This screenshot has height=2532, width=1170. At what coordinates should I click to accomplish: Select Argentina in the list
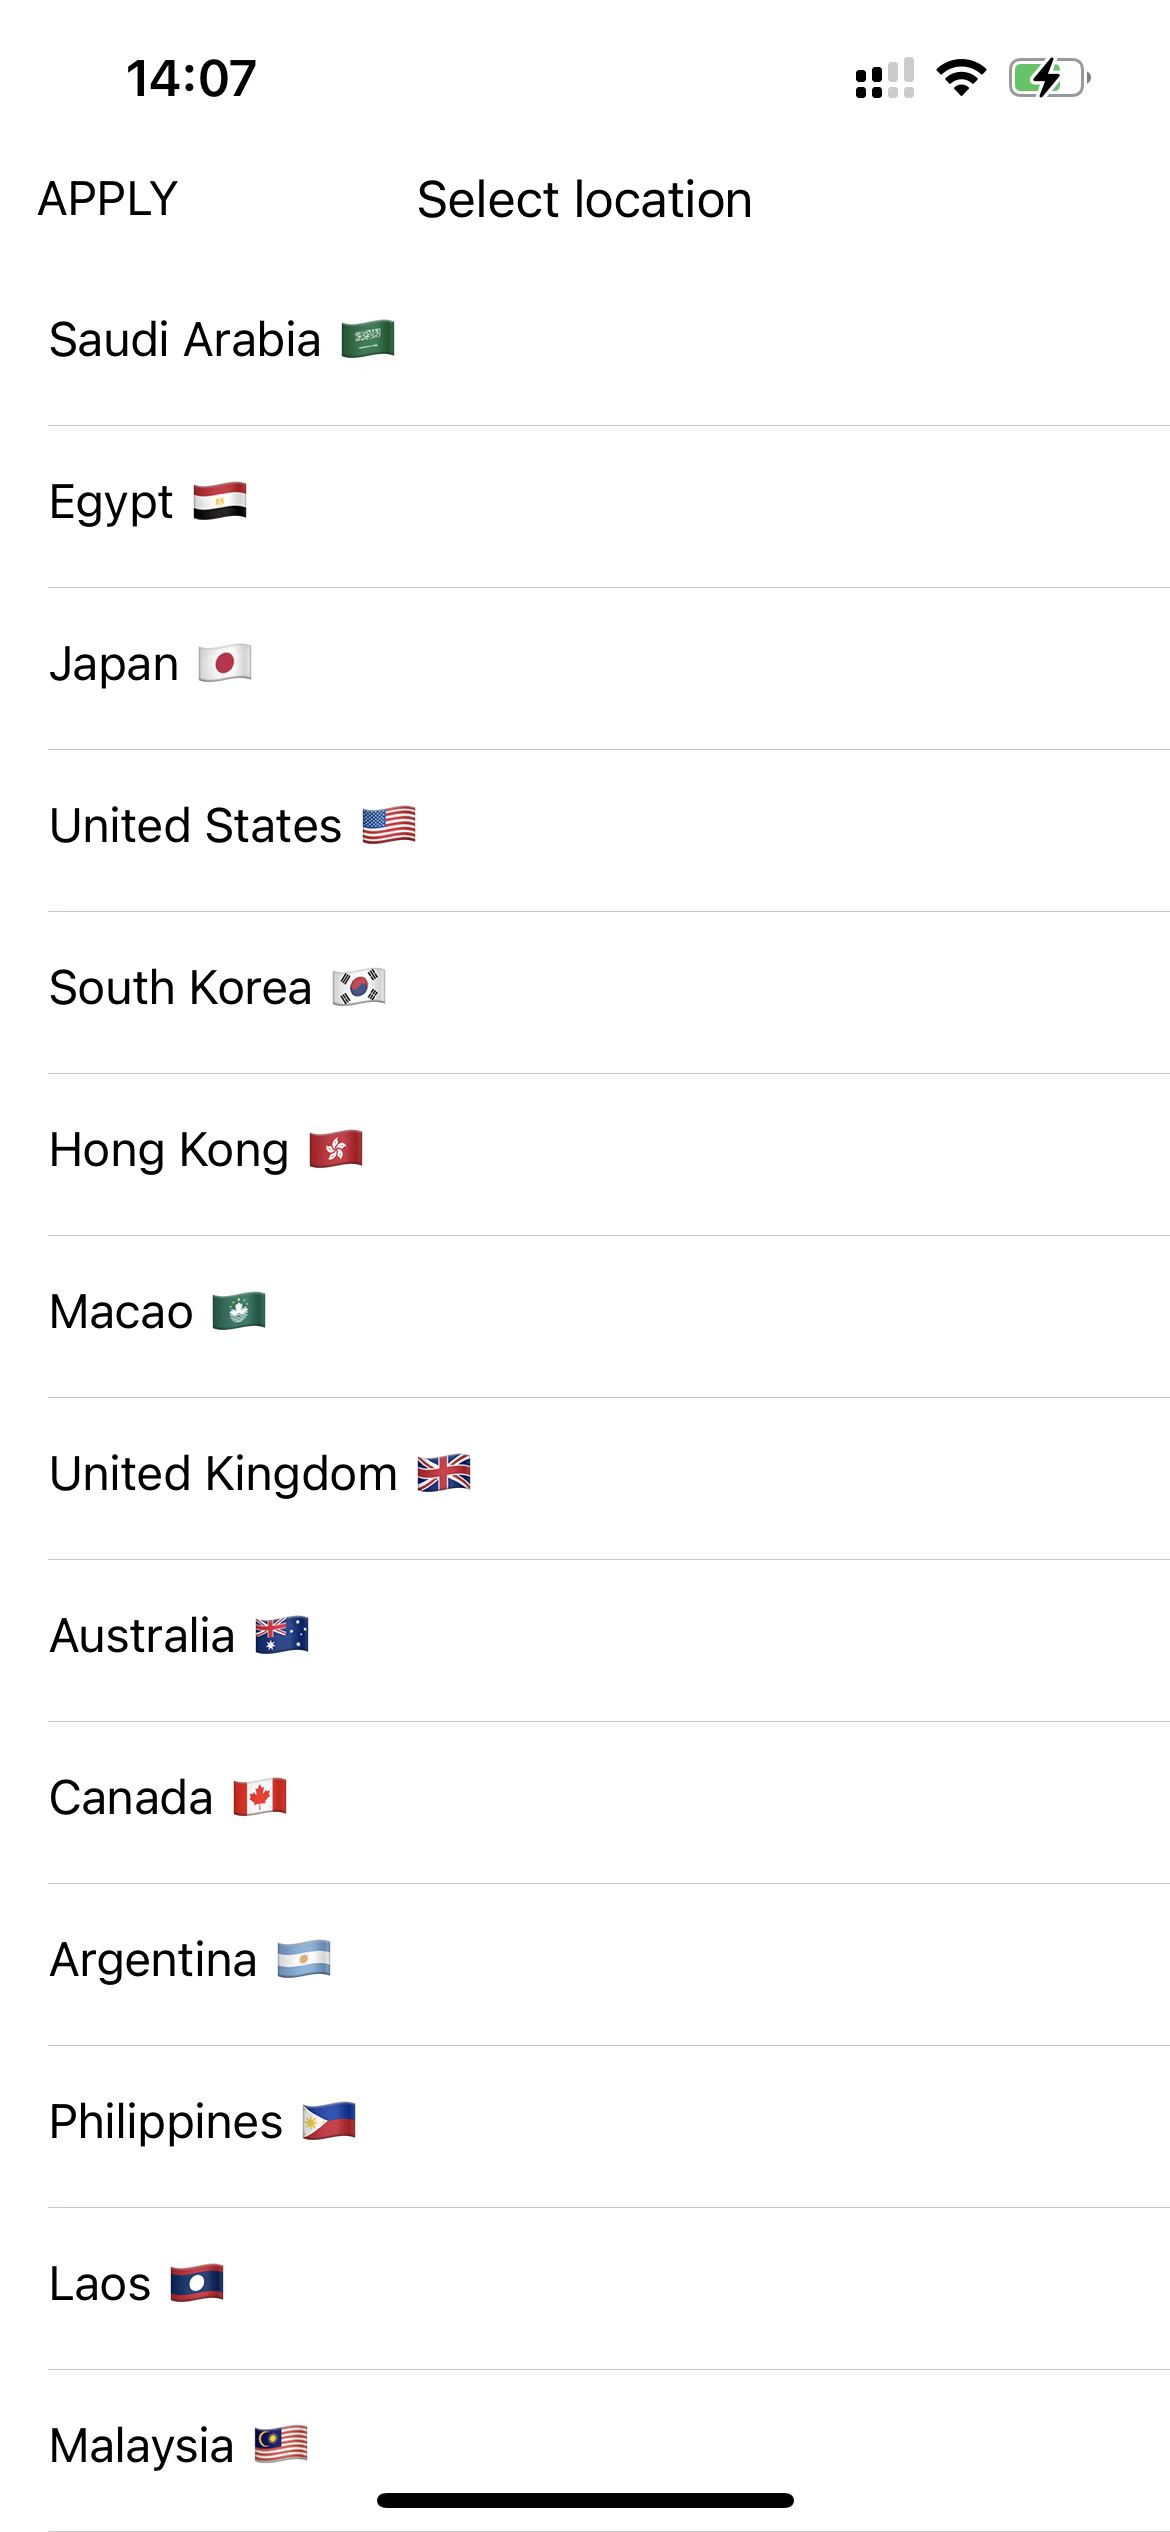pos(154,1960)
